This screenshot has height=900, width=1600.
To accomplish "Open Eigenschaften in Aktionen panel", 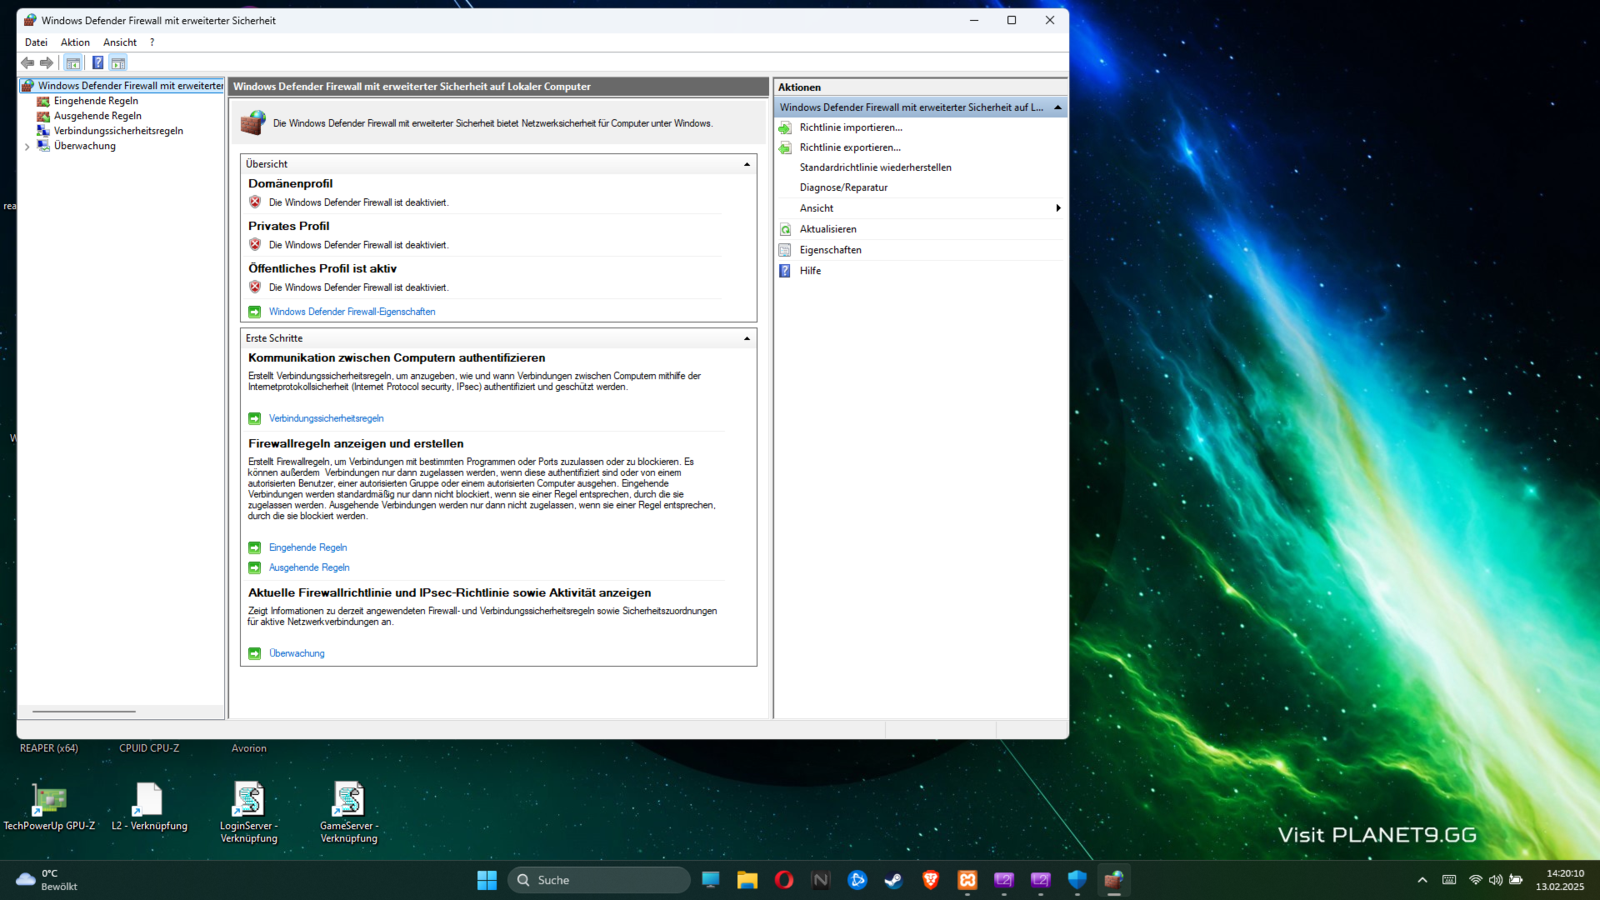I will tap(830, 250).
